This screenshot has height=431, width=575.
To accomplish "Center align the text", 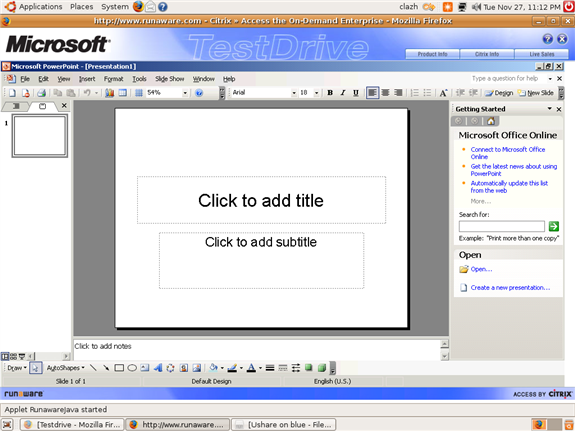I will coord(385,93).
